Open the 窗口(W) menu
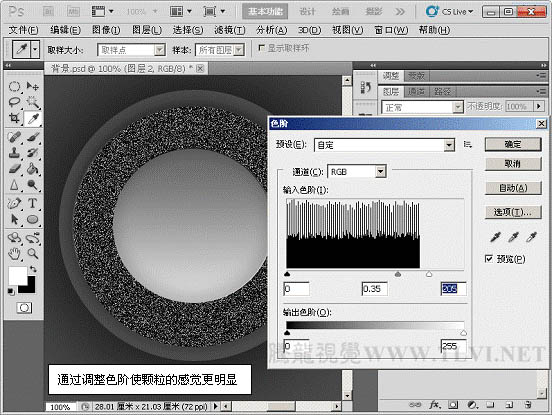This screenshot has width=552, height=415. 391,30
